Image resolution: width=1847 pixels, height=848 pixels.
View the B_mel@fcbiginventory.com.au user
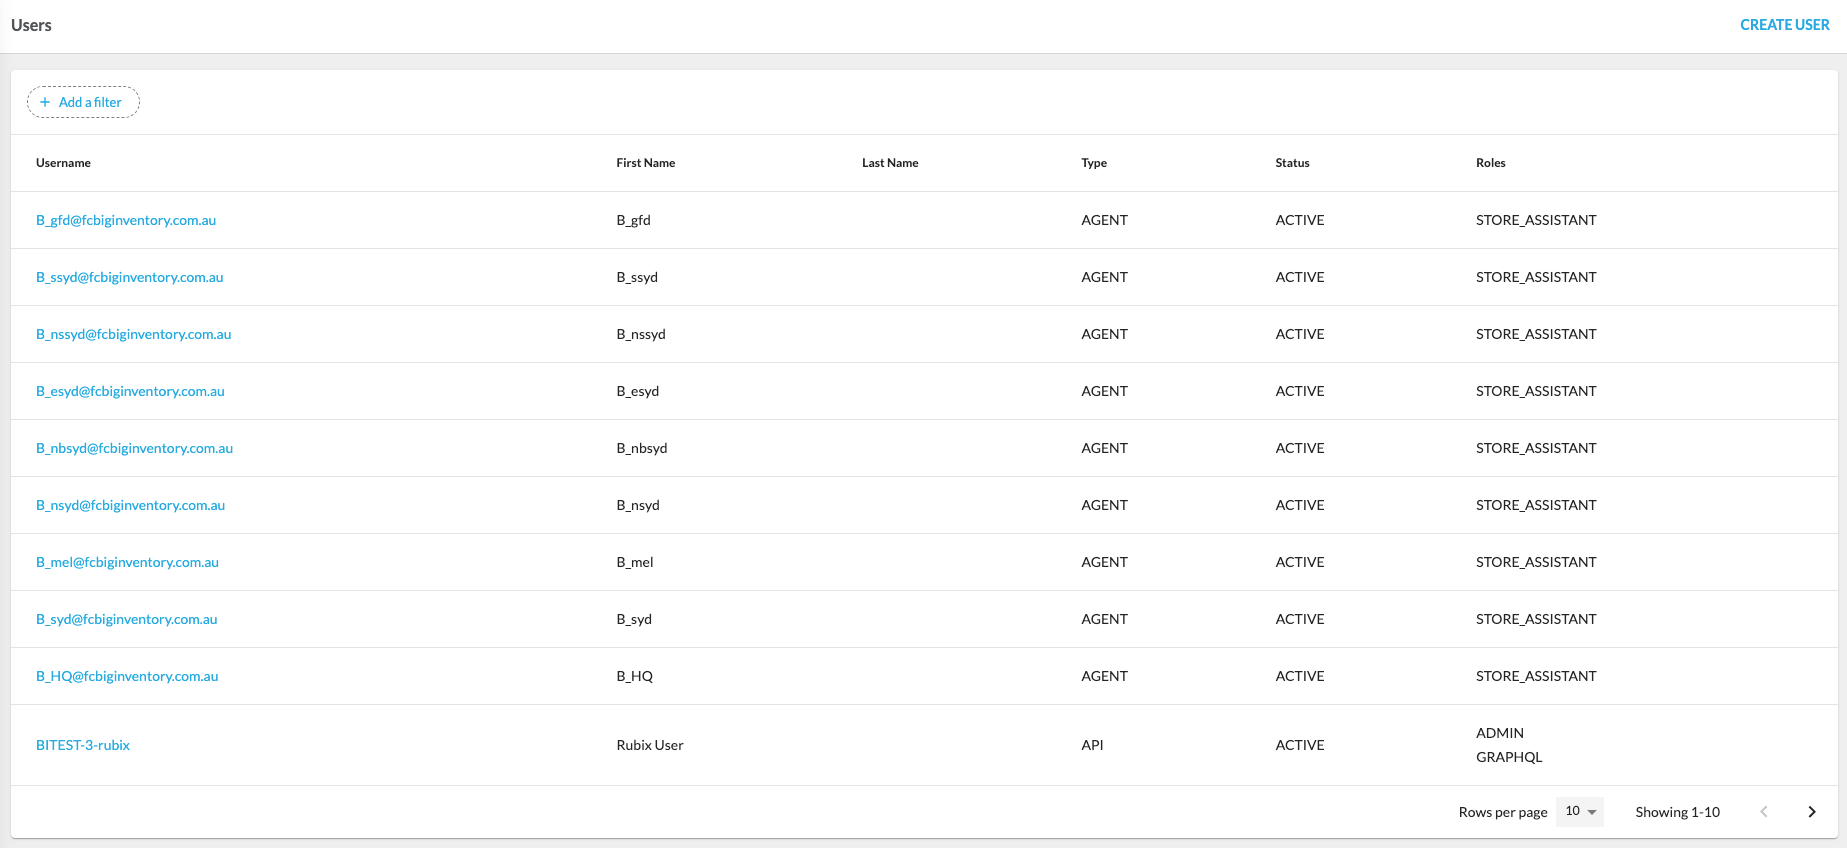tap(127, 562)
